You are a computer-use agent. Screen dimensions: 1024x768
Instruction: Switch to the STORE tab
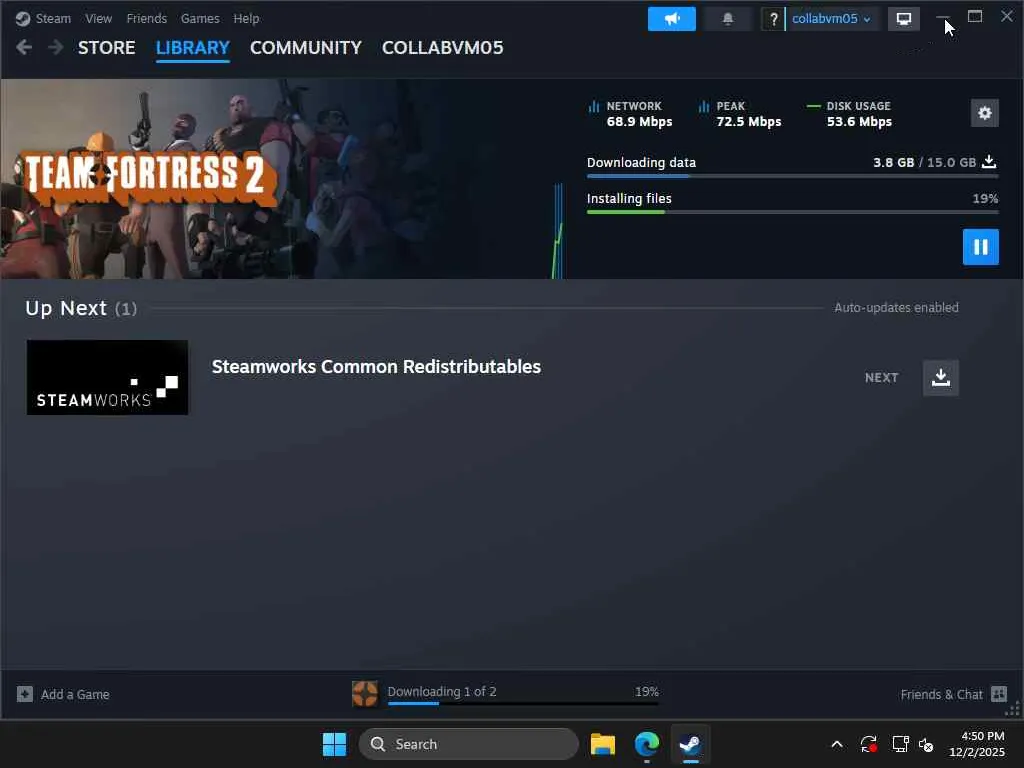(106, 48)
